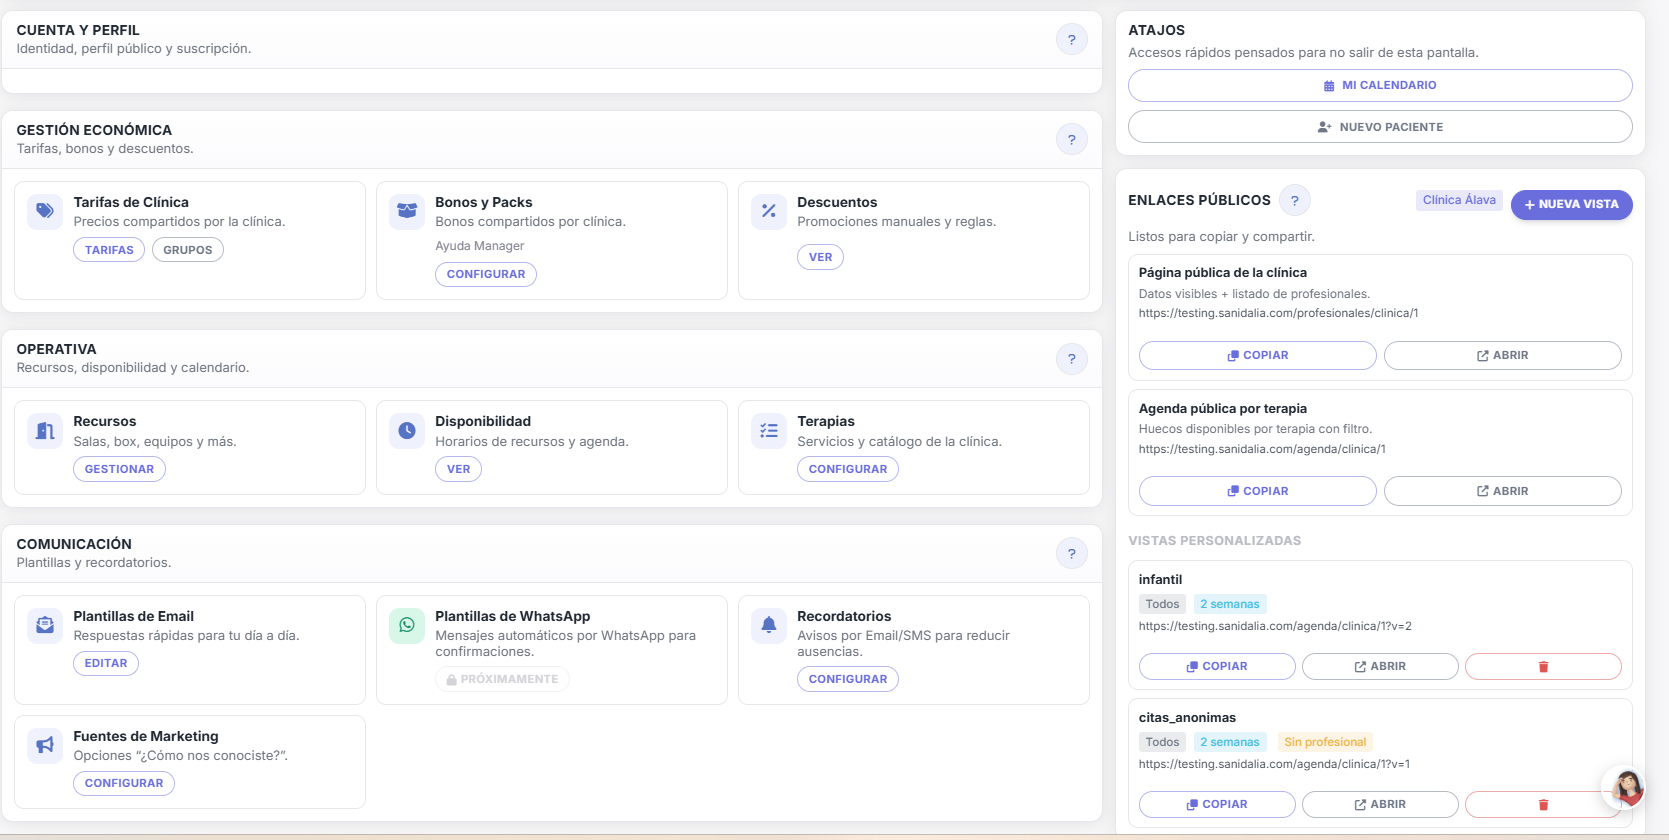Create a new view with Nueva Vista
The height and width of the screenshot is (840, 1669).
point(1570,205)
